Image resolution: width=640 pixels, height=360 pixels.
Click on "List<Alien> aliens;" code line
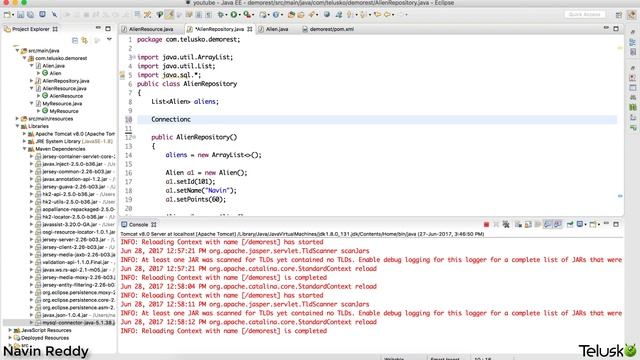pos(185,102)
